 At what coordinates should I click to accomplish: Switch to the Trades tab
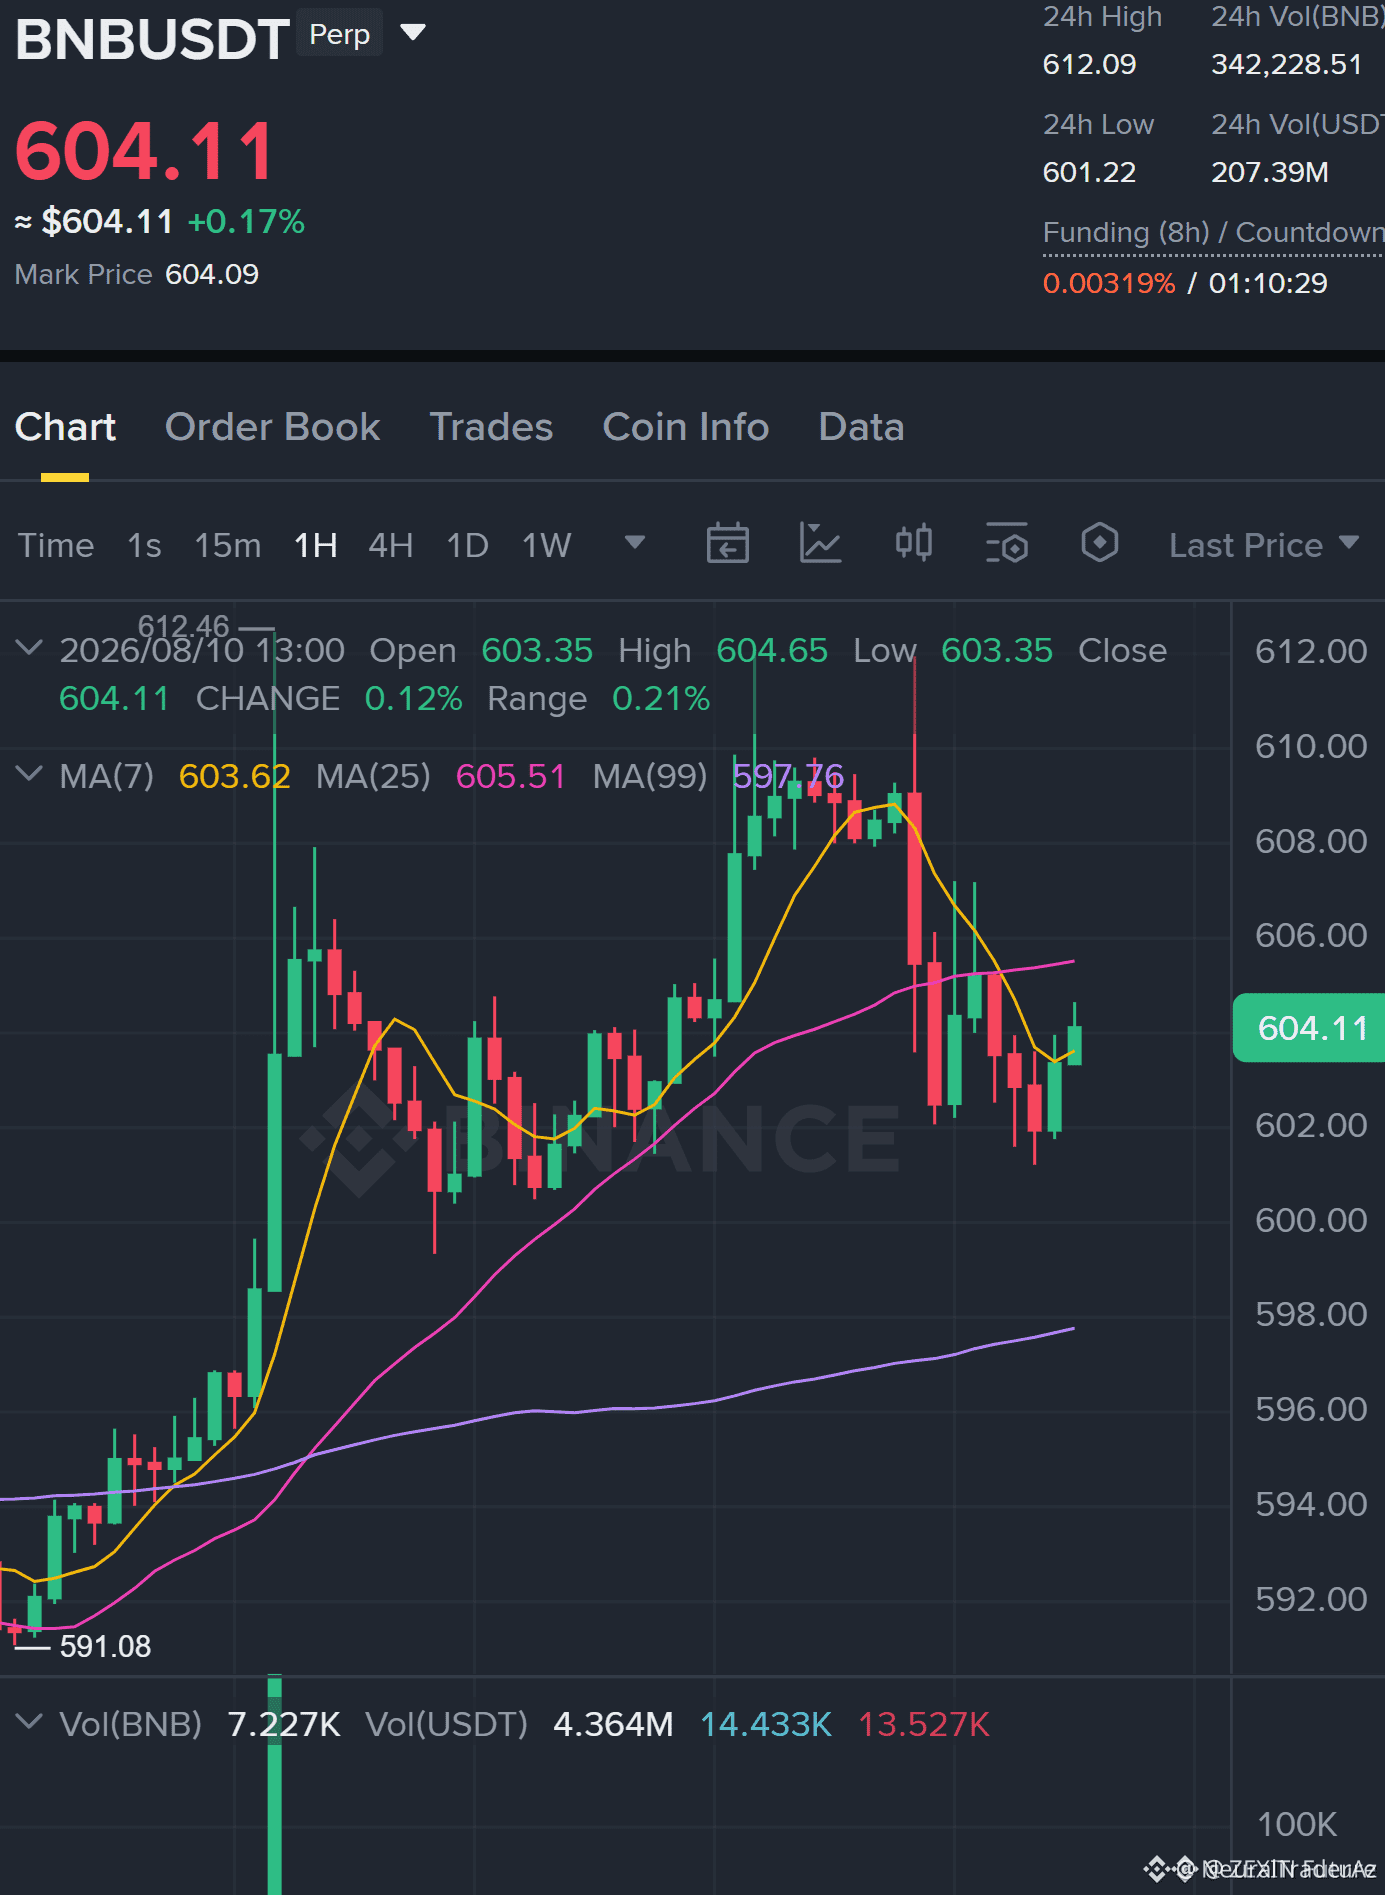click(x=491, y=427)
